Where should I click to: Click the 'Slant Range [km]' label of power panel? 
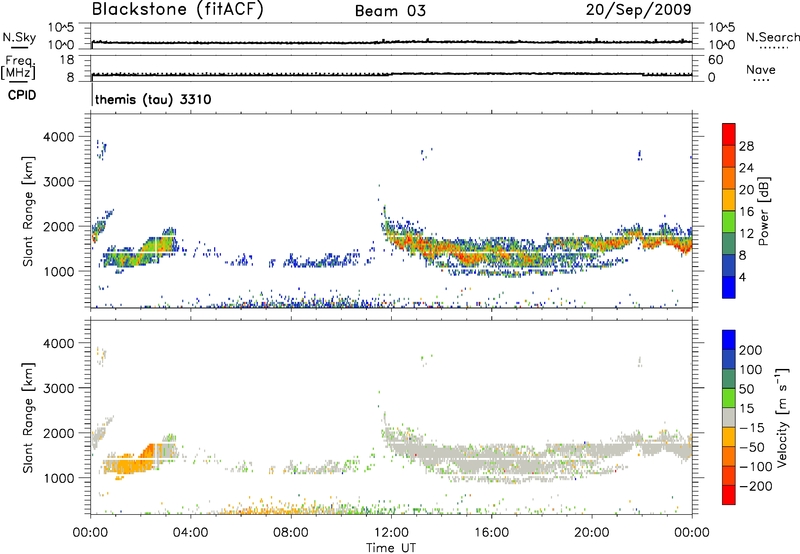(28, 211)
